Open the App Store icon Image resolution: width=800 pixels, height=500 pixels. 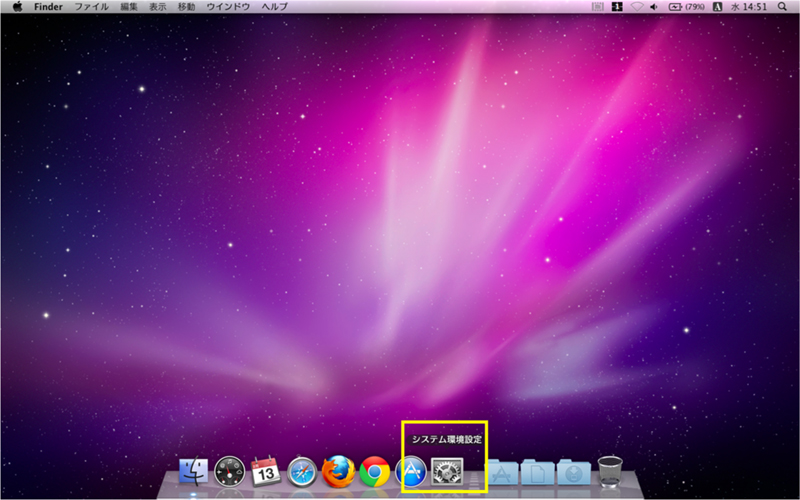pyautogui.click(x=411, y=470)
